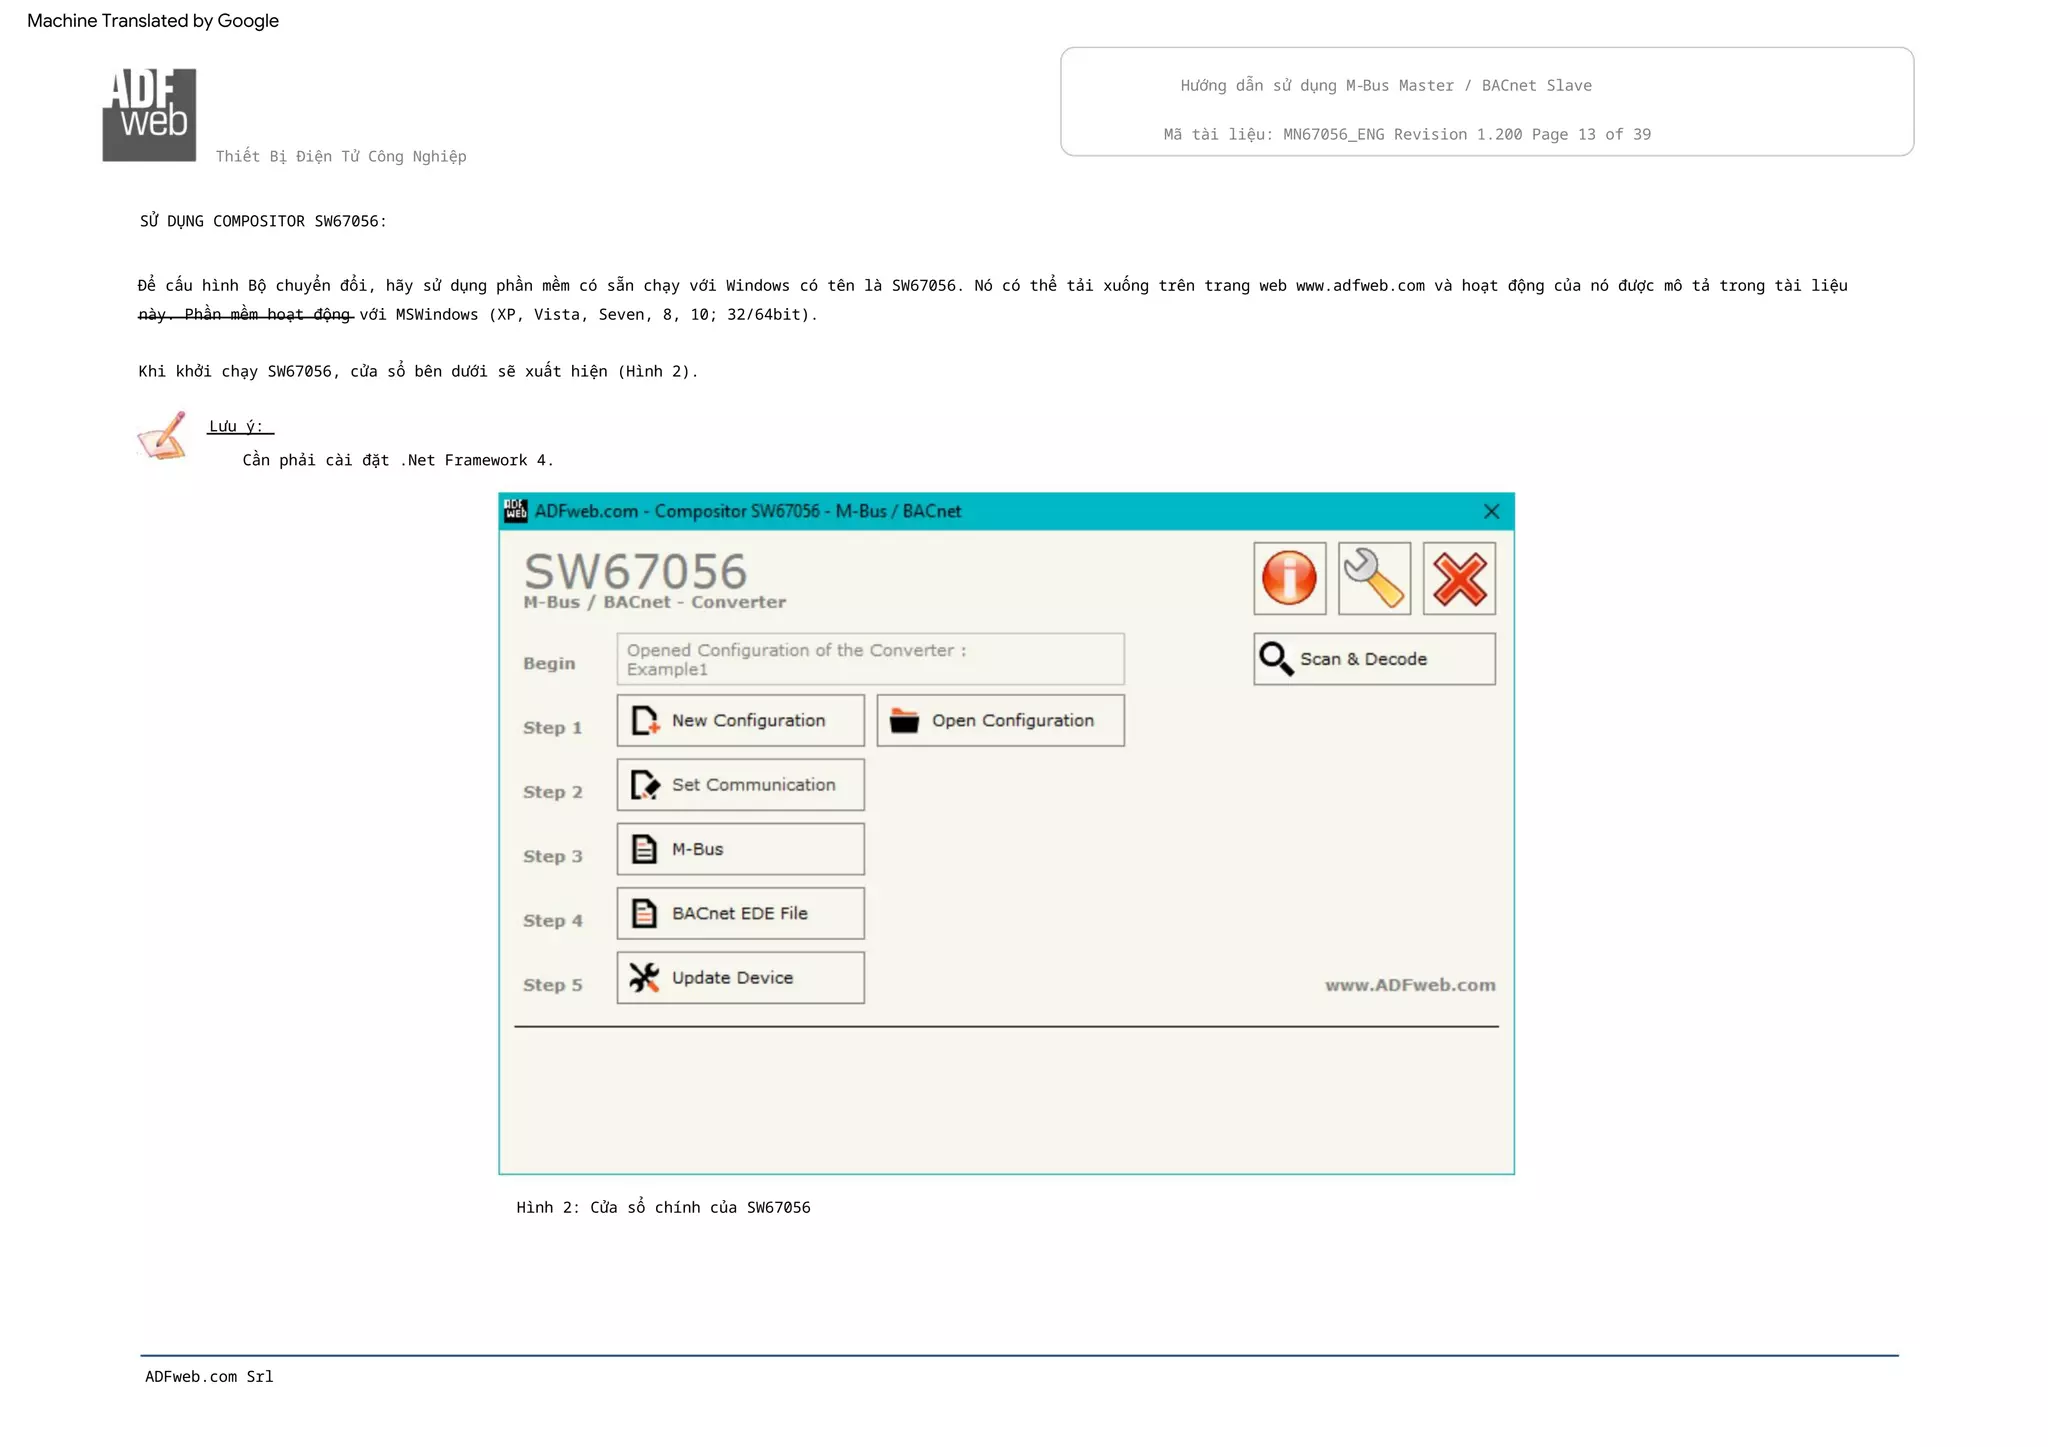Click the "Step 3" label

(552, 857)
